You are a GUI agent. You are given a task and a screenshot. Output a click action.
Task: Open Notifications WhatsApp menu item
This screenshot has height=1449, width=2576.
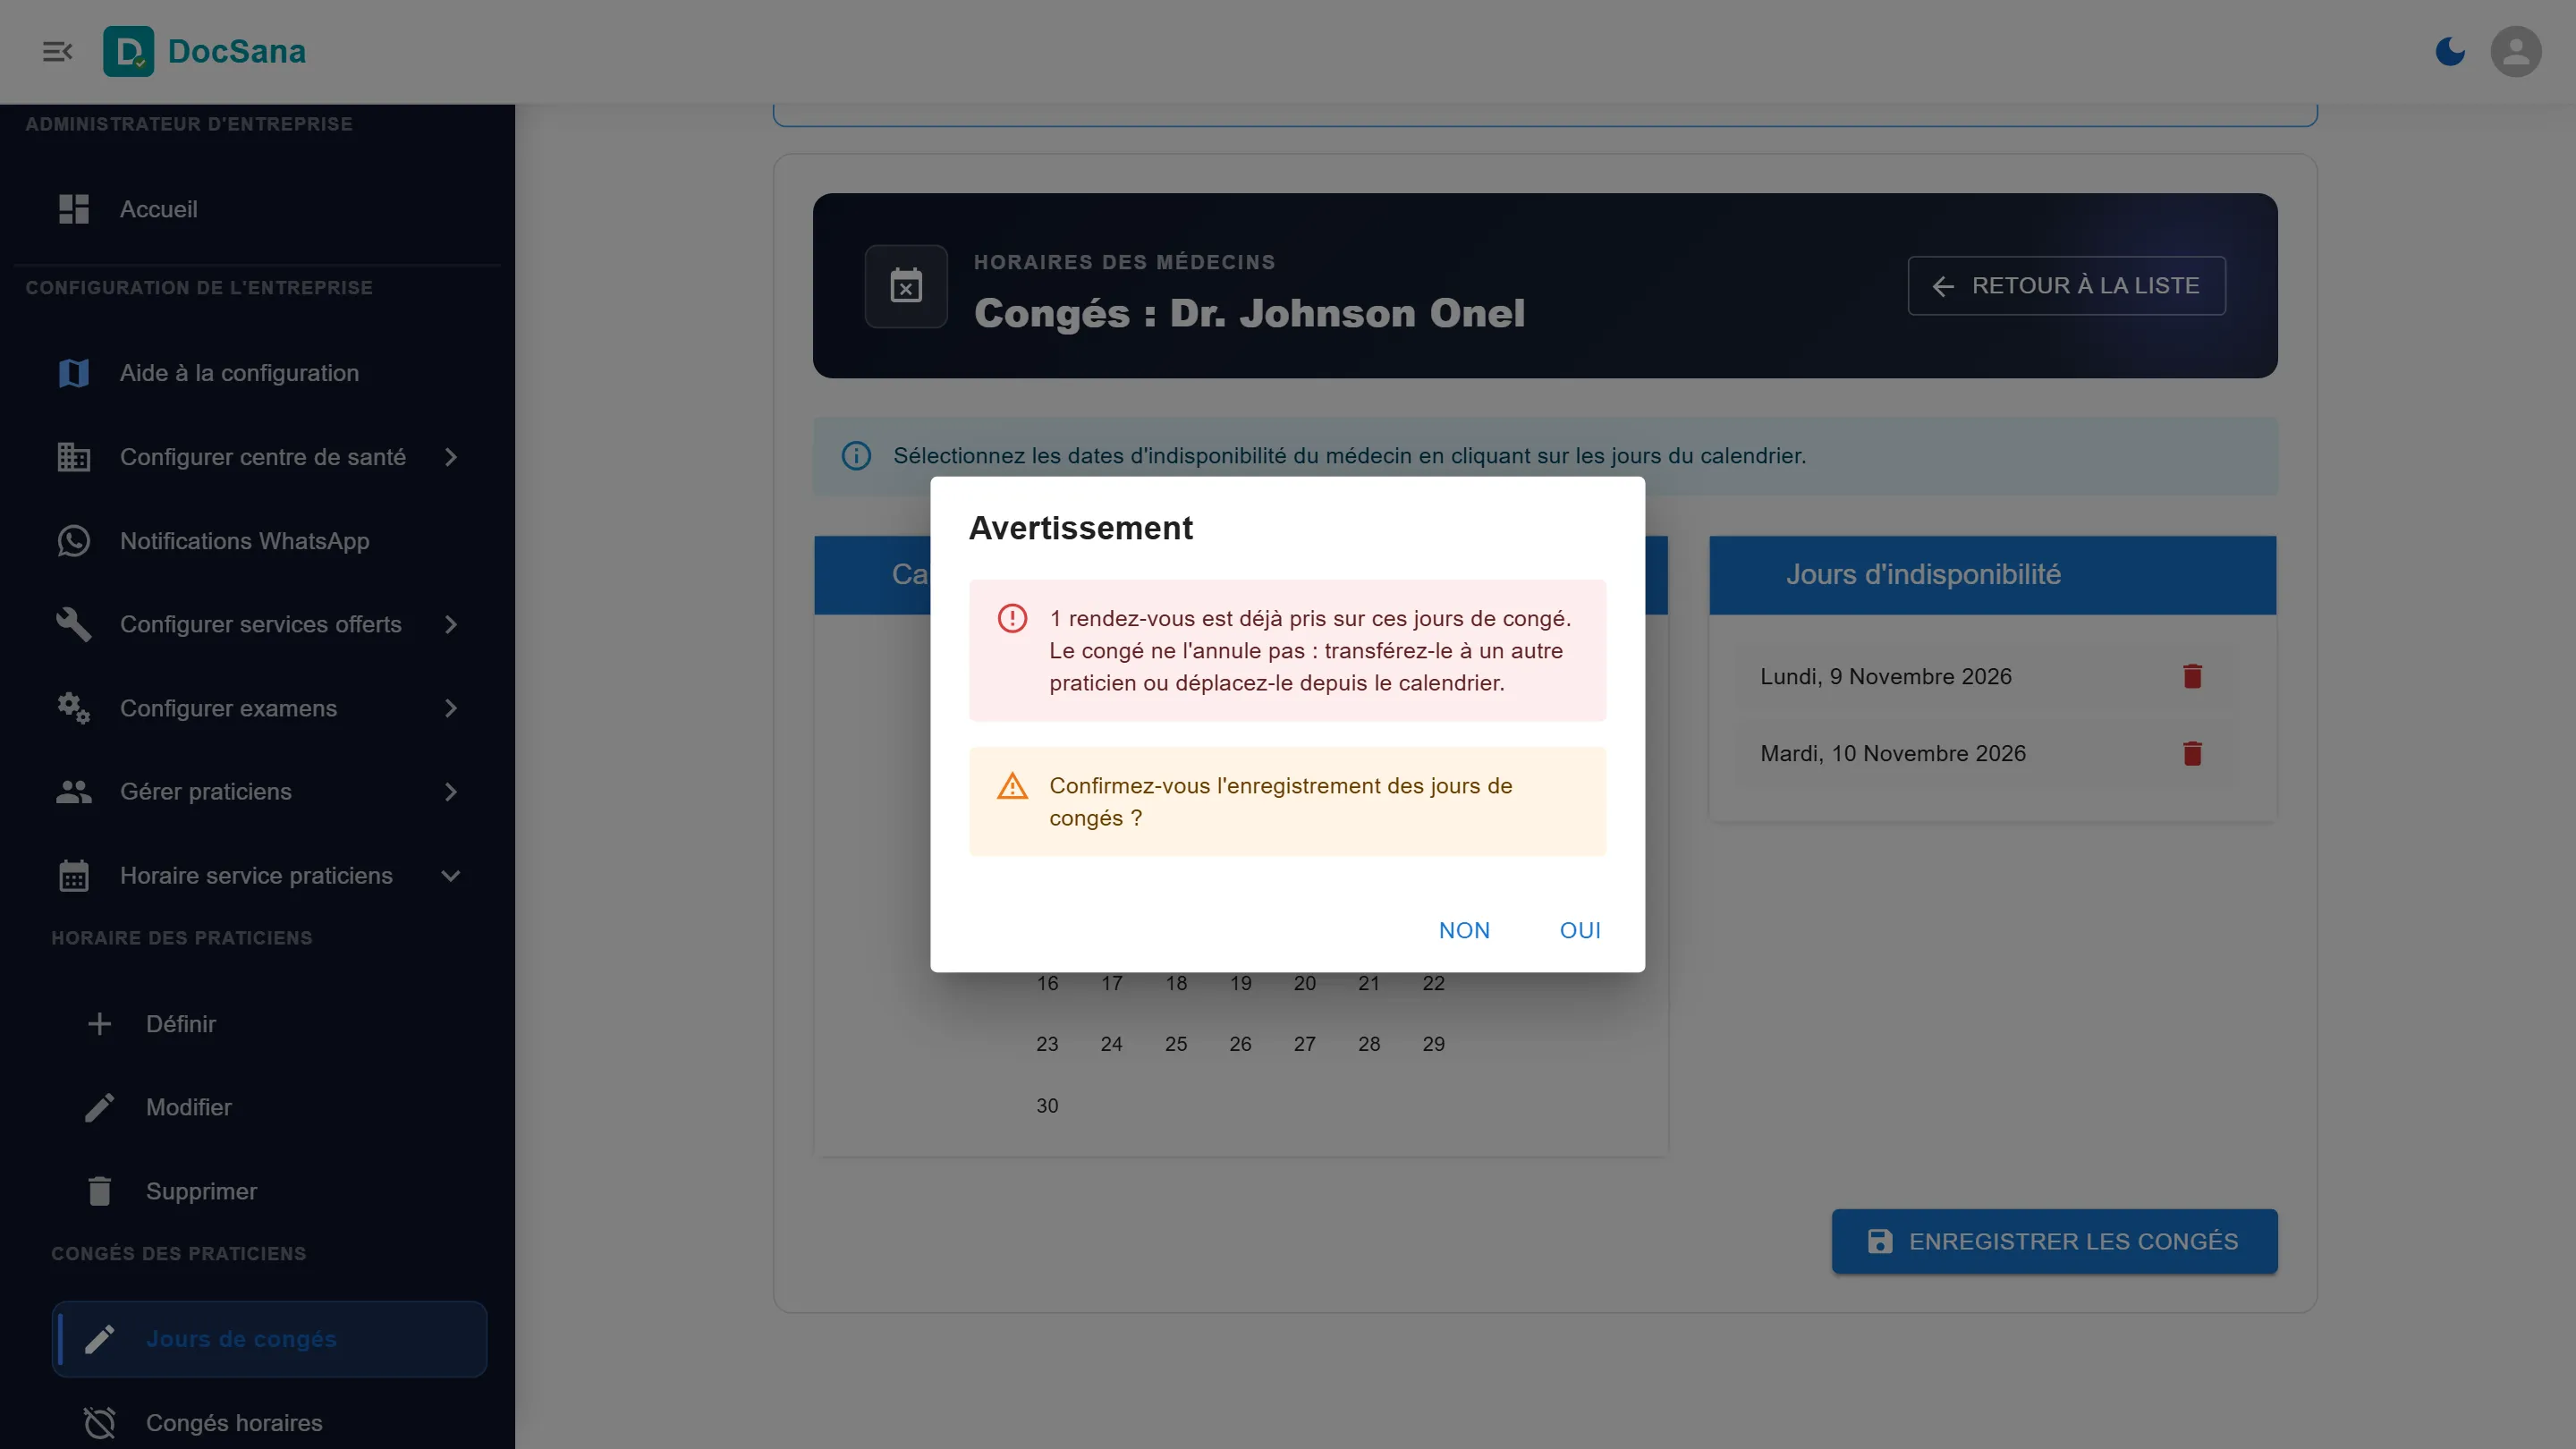tap(257, 541)
